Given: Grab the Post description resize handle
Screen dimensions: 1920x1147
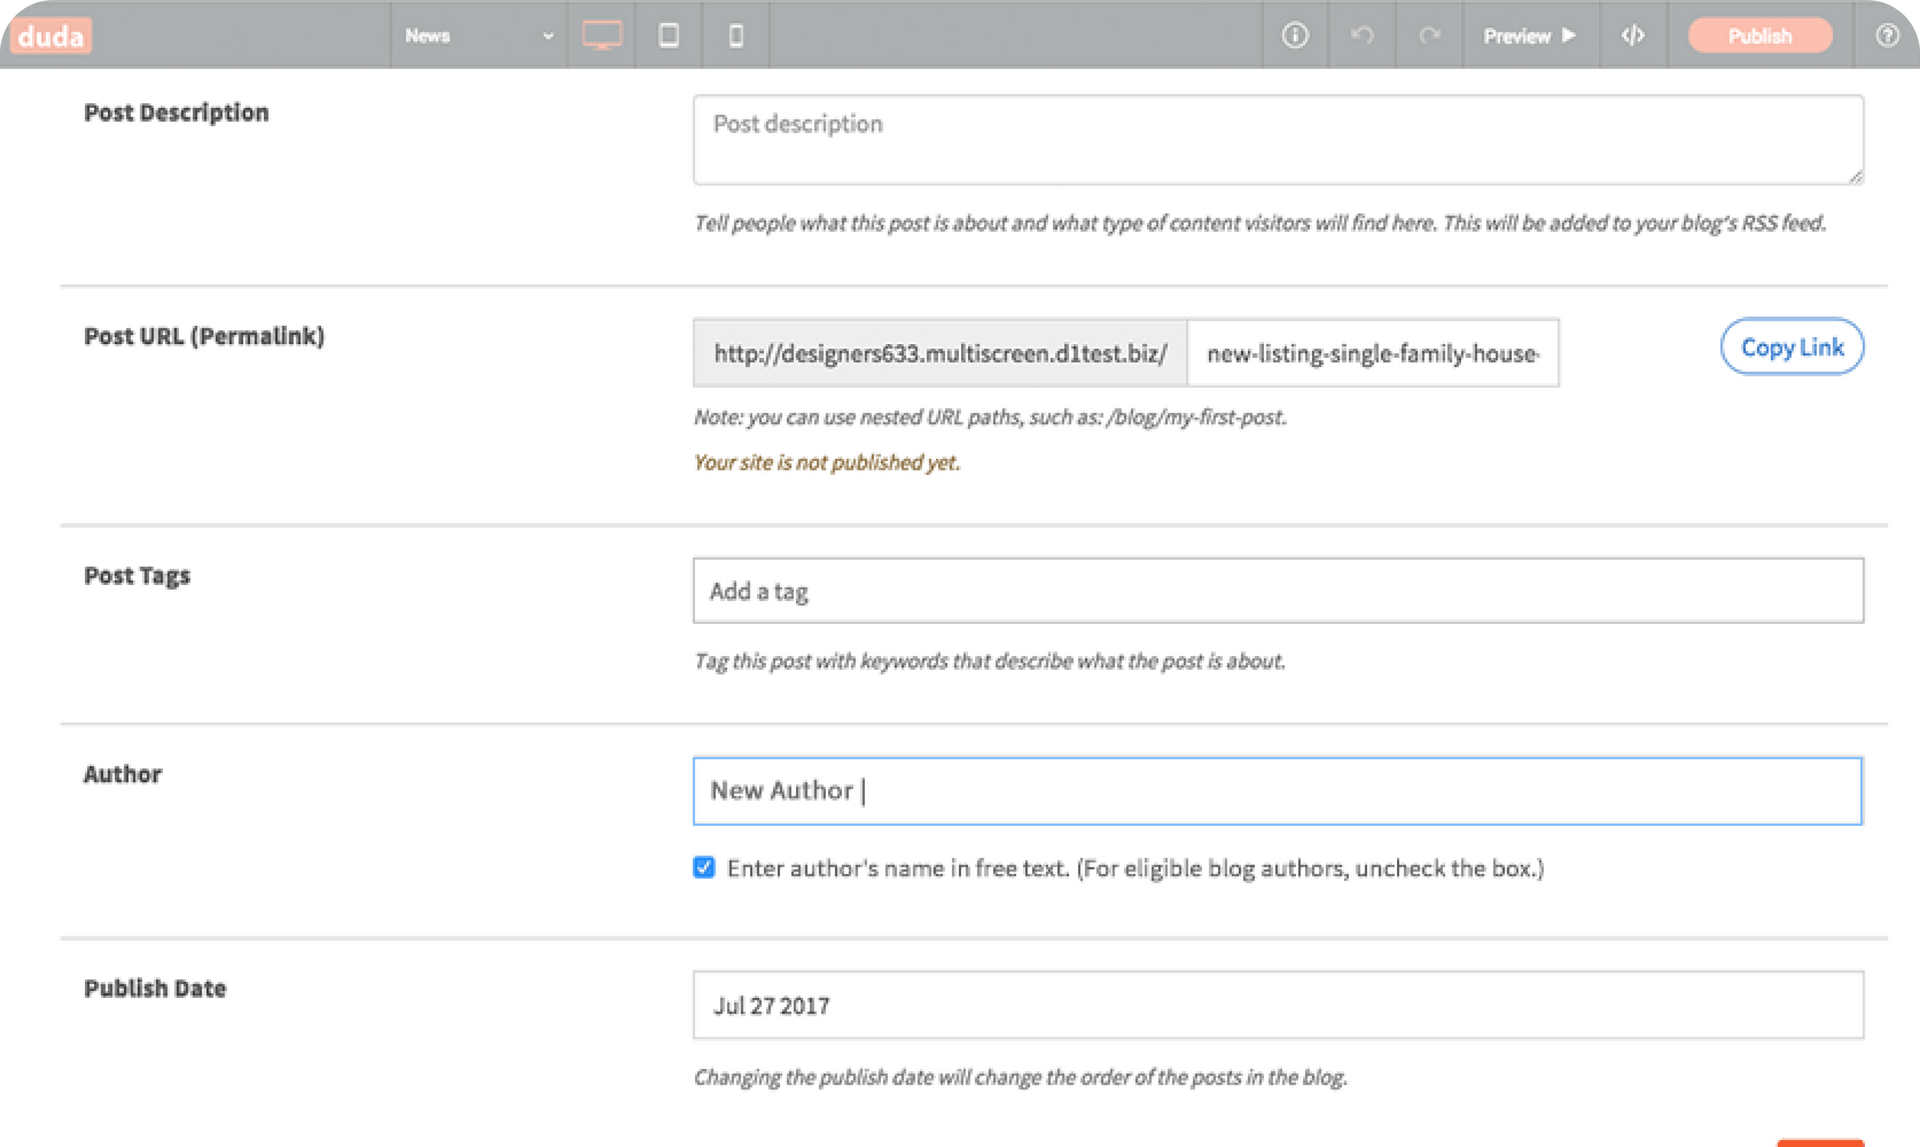Looking at the screenshot, I should (x=1855, y=176).
